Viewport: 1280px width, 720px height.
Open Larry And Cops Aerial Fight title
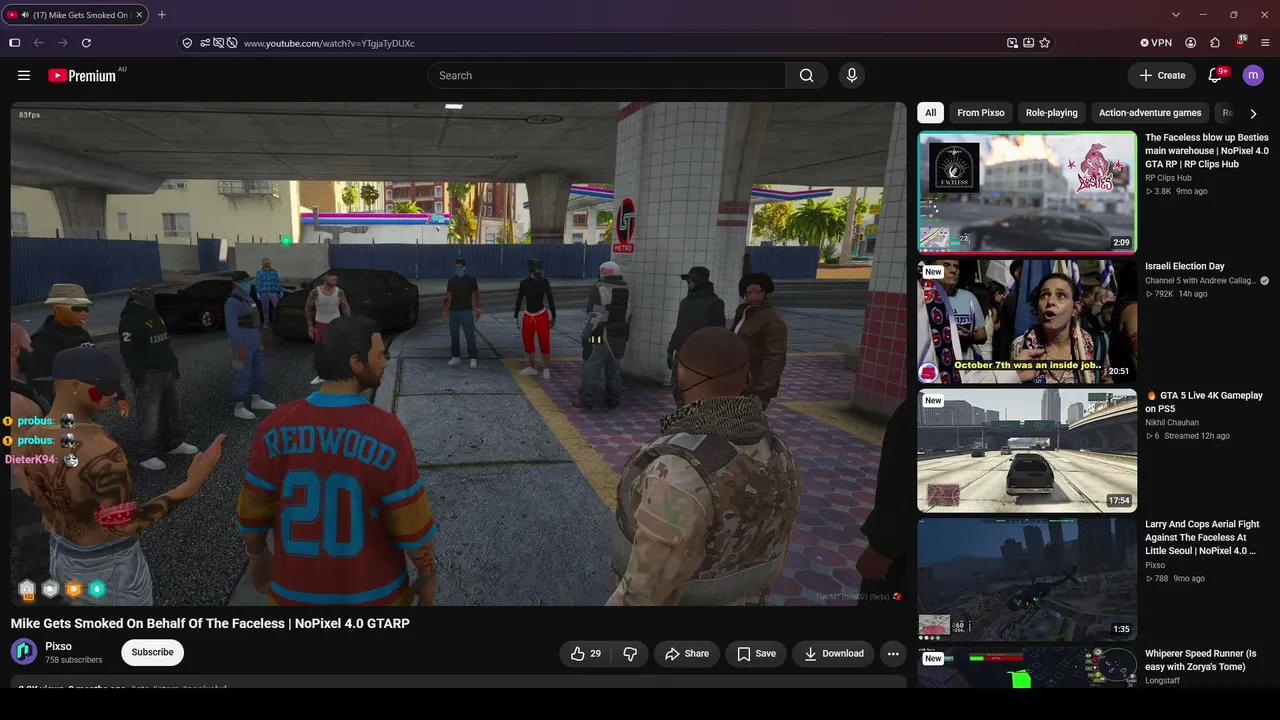(x=1201, y=537)
